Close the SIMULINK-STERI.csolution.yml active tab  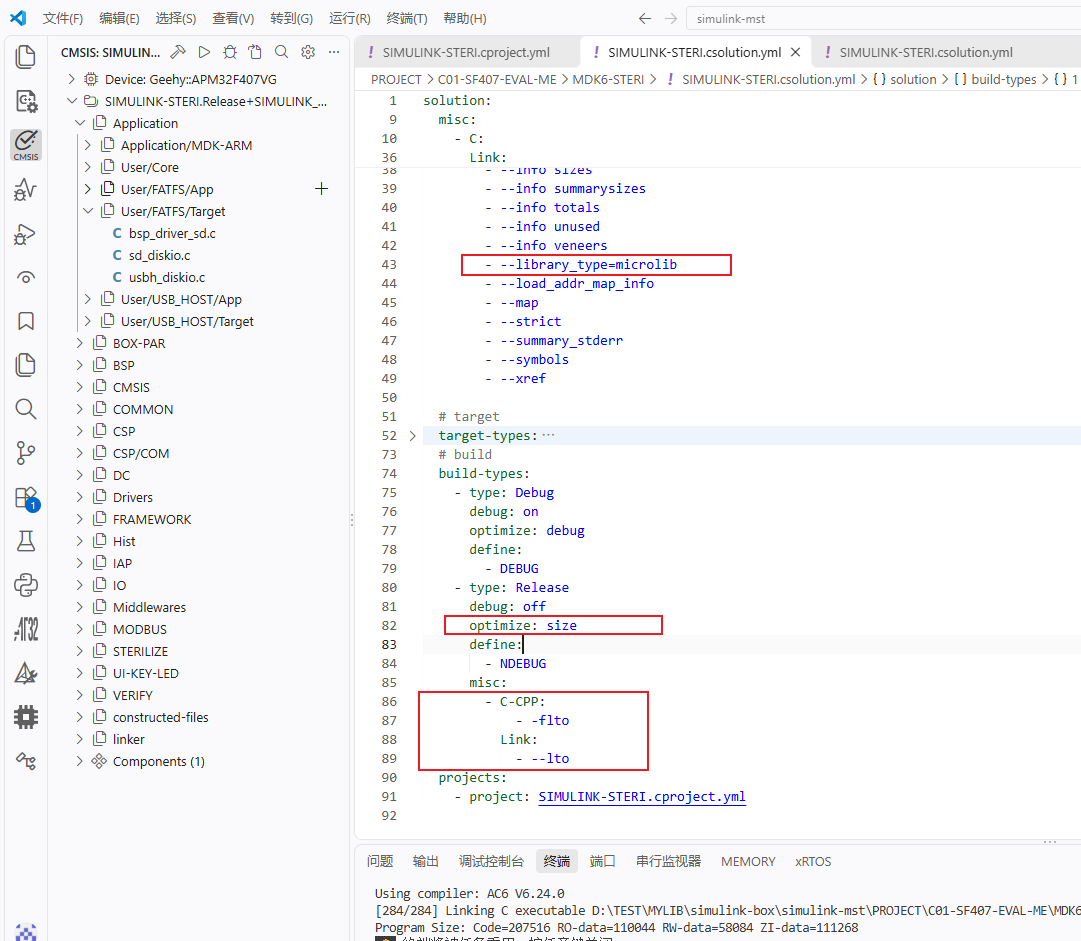pyautogui.click(x=796, y=52)
